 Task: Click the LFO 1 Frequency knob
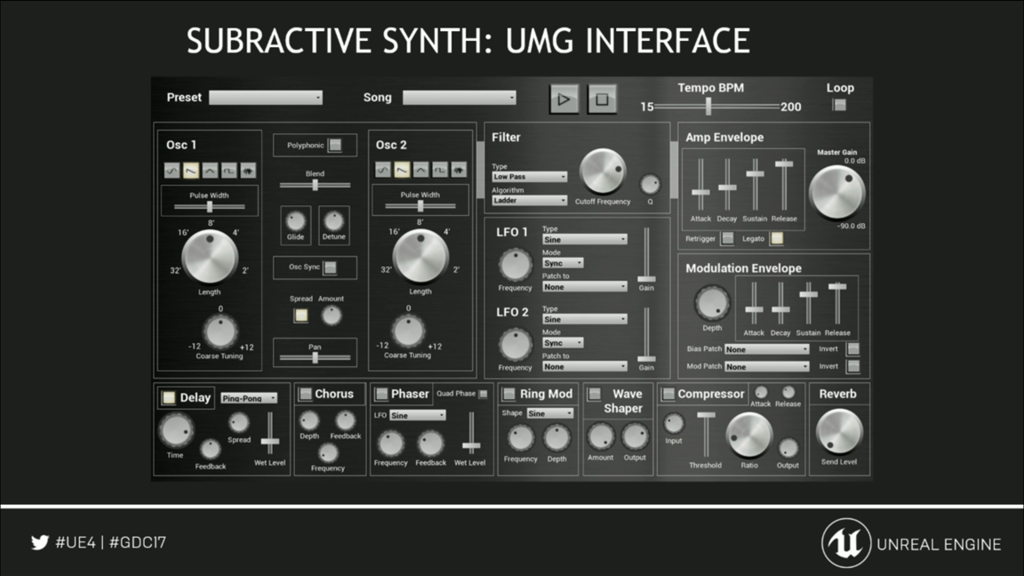tap(515, 264)
